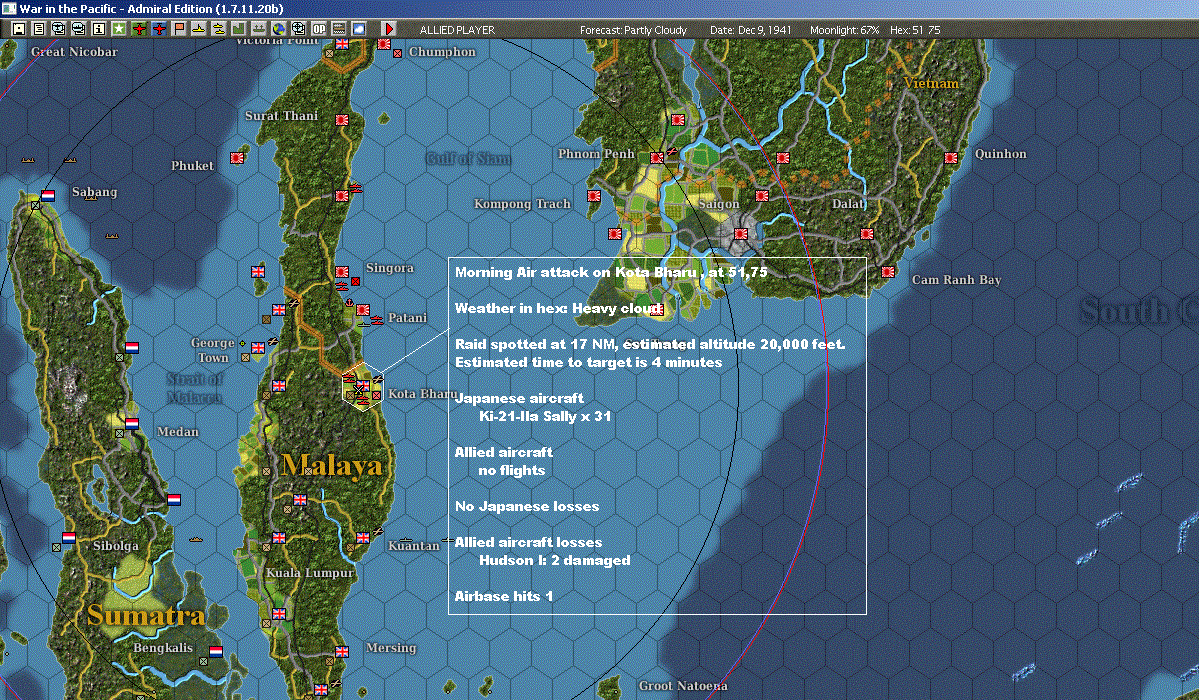Click 'Hudson I: 2 damaged' report line

pyautogui.click(x=554, y=560)
